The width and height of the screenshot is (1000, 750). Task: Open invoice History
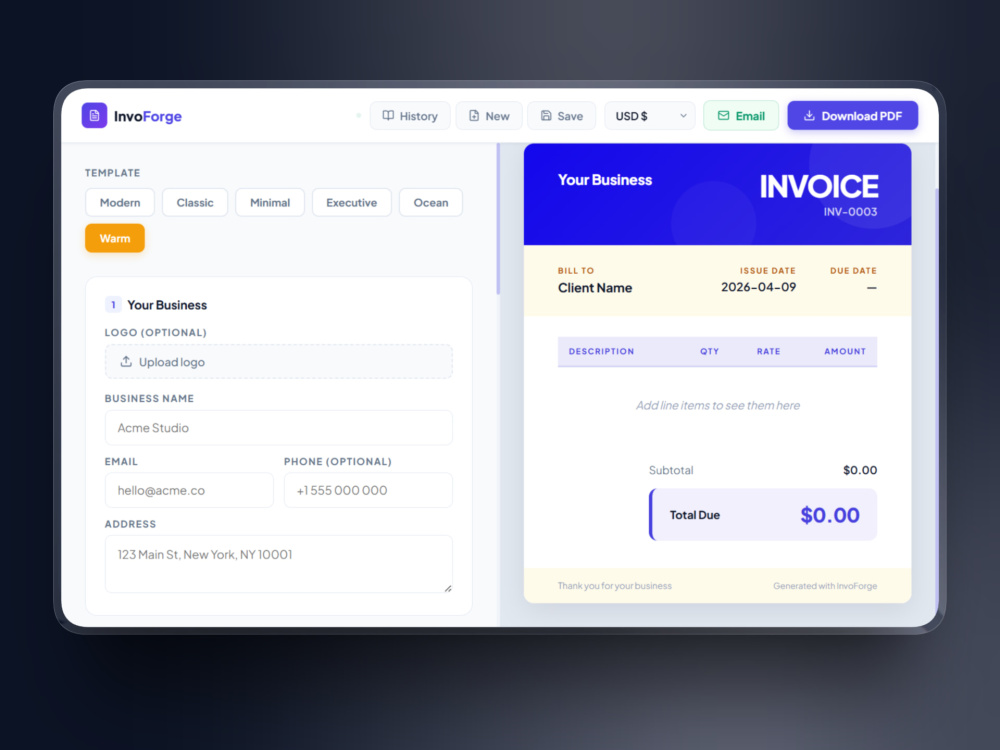[x=410, y=116]
